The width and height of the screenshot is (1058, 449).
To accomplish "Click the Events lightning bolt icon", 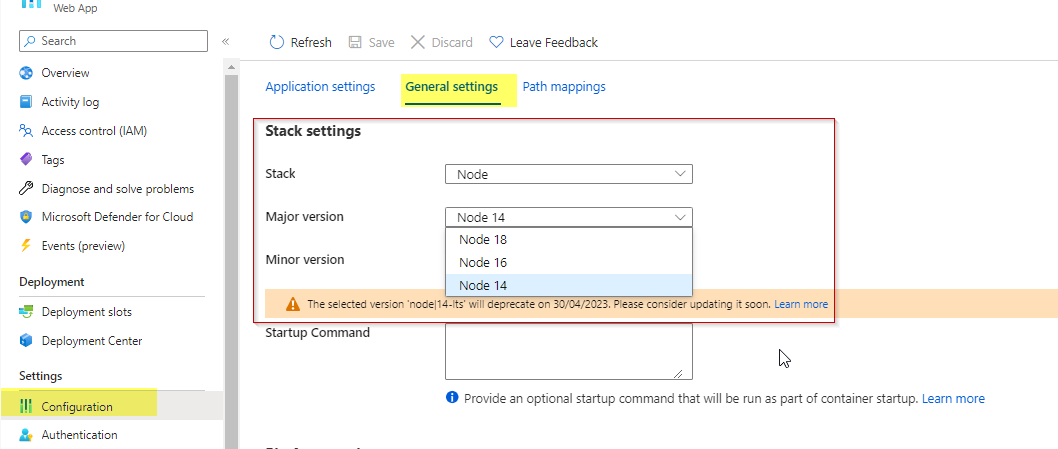I will 26,246.
